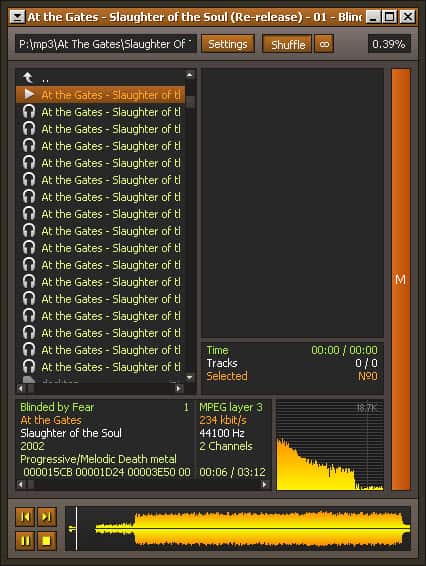Click the spectrum analyzer display
This screenshot has height=566, width=426.
[x=330, y=445]
